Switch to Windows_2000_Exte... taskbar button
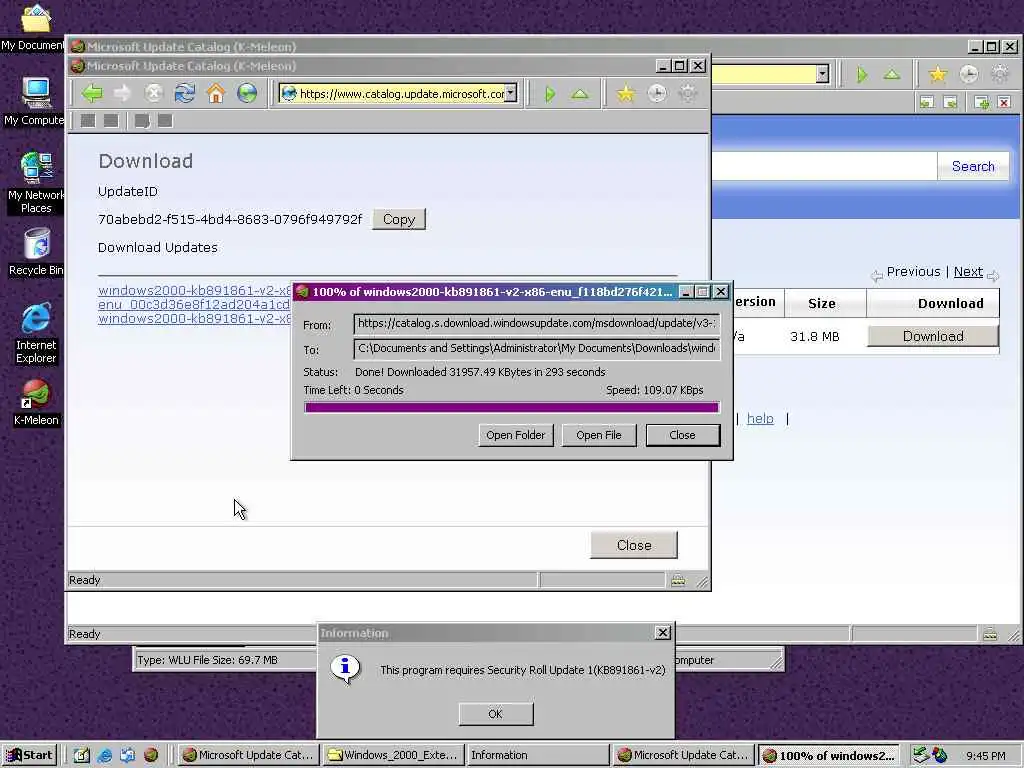1024x768 pixels. pos(394,755)
